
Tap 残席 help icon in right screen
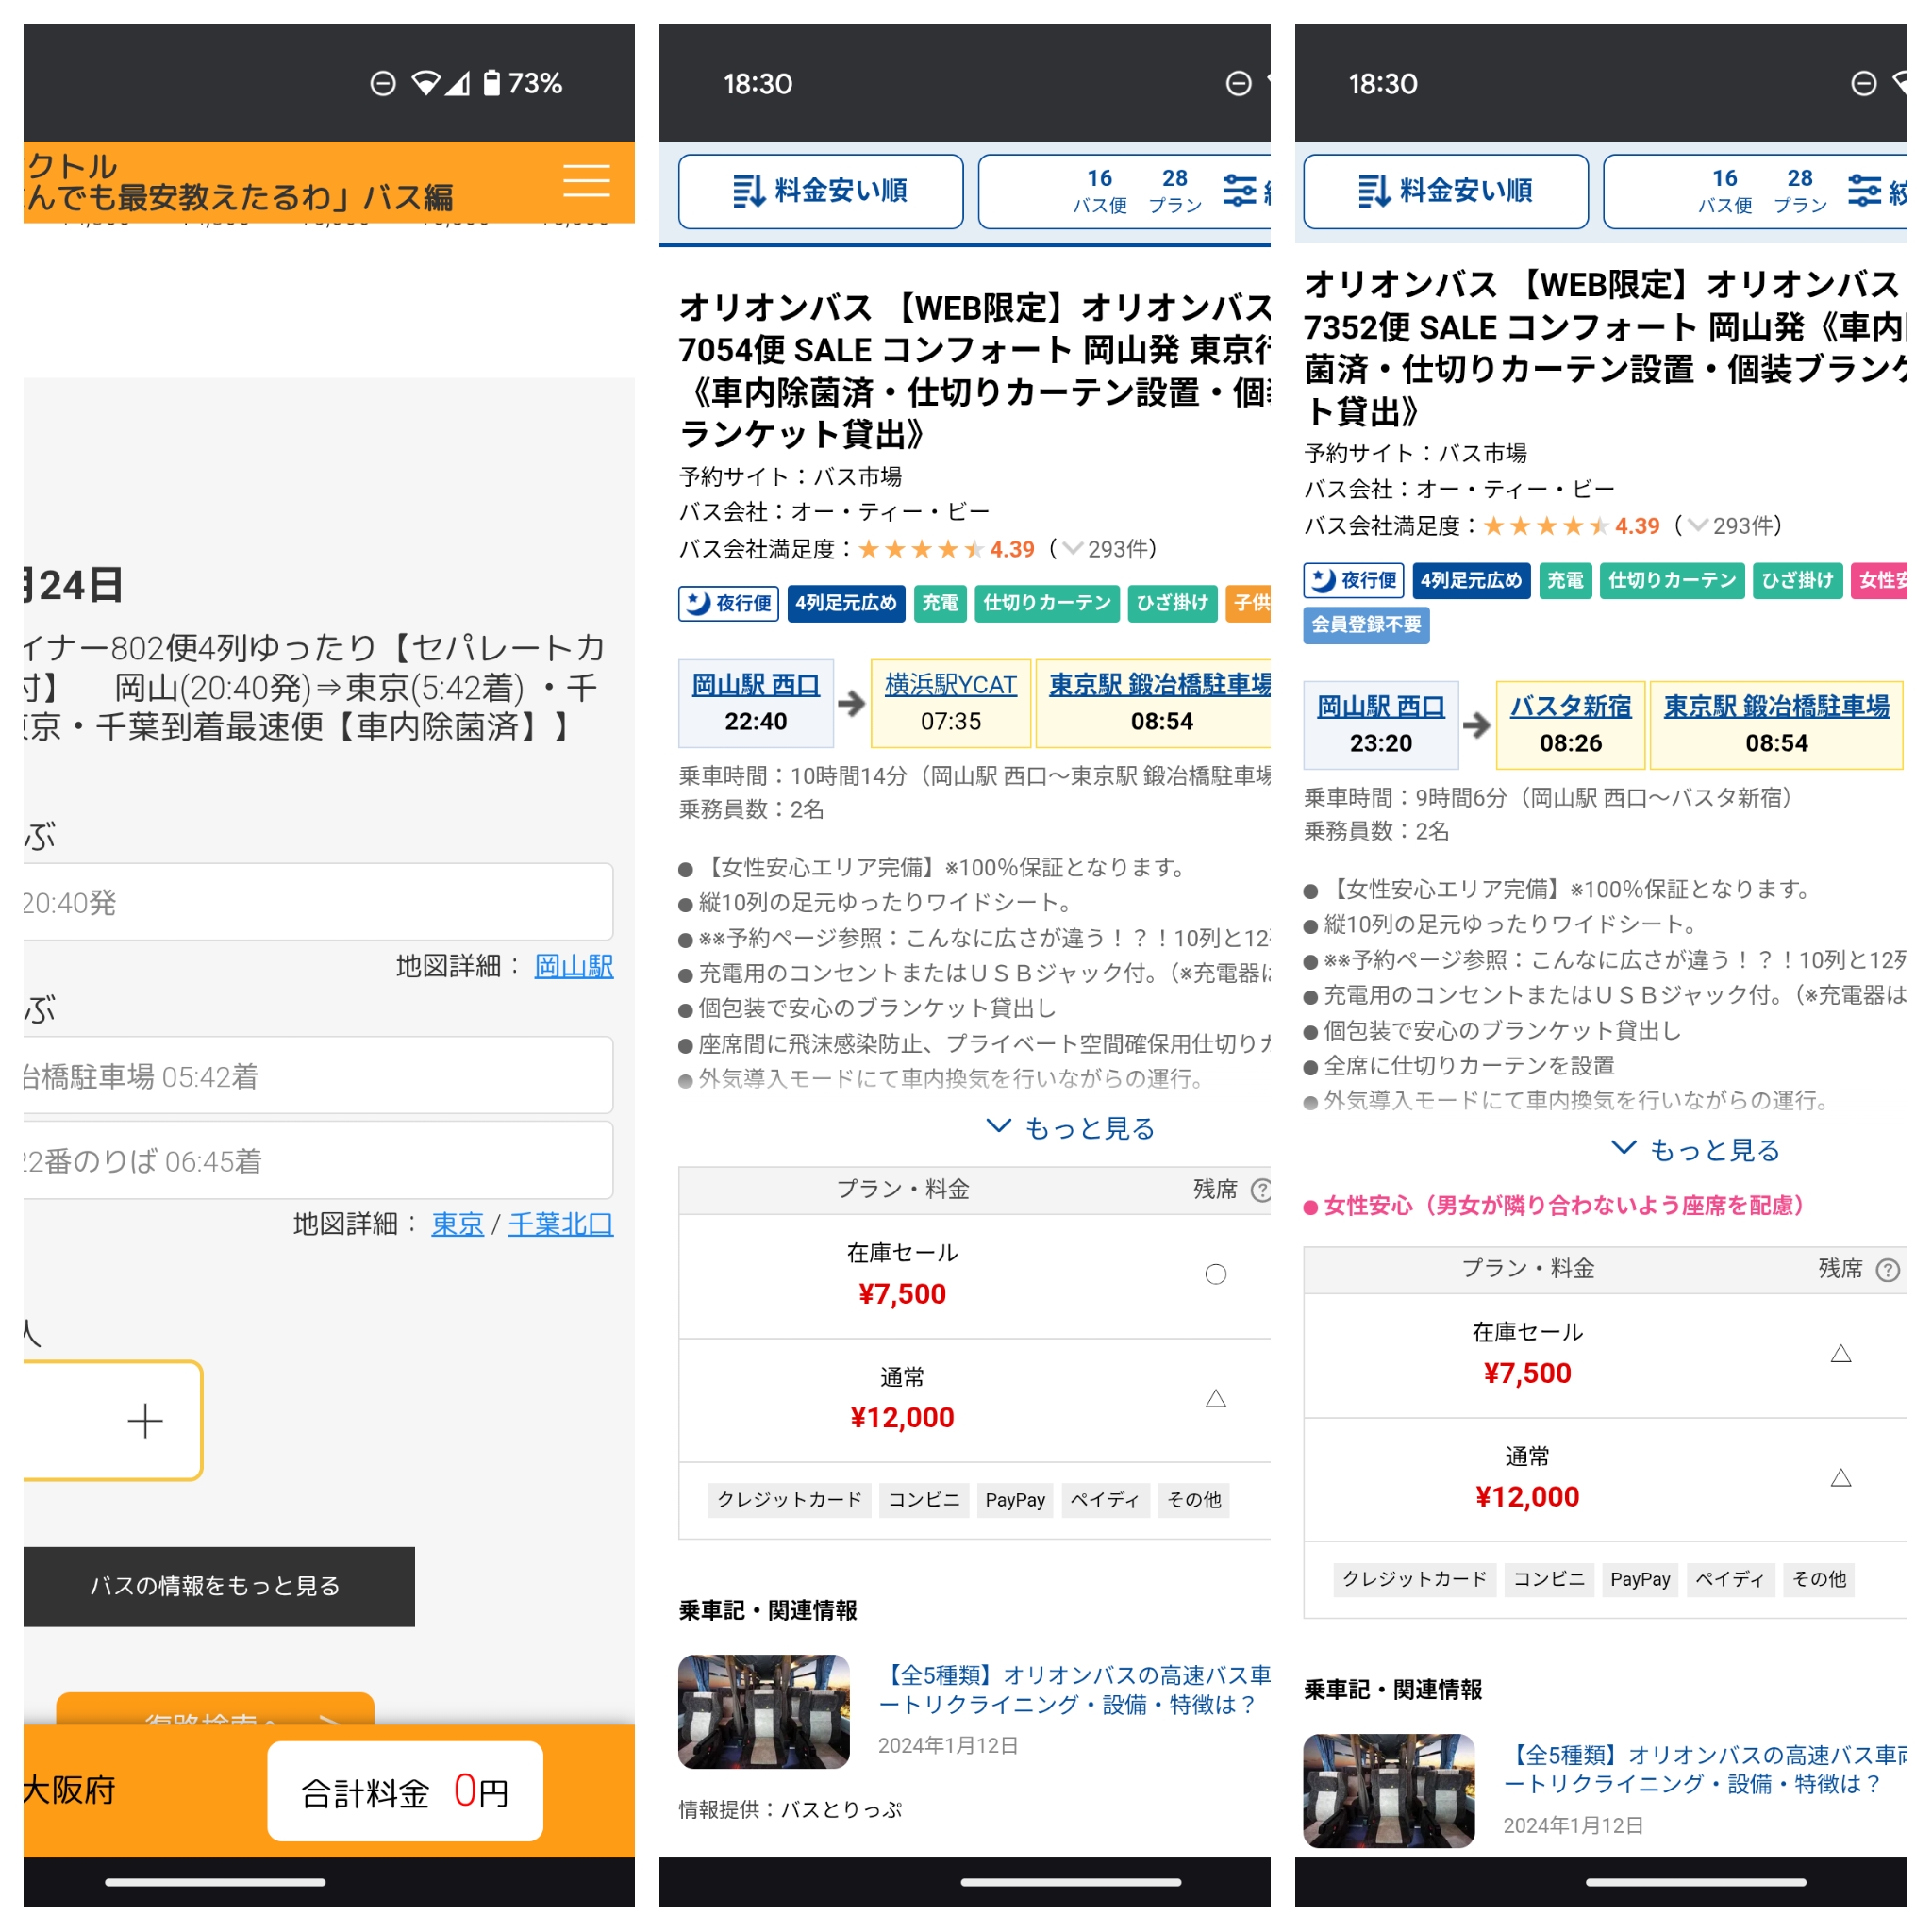(1888, 1270)
